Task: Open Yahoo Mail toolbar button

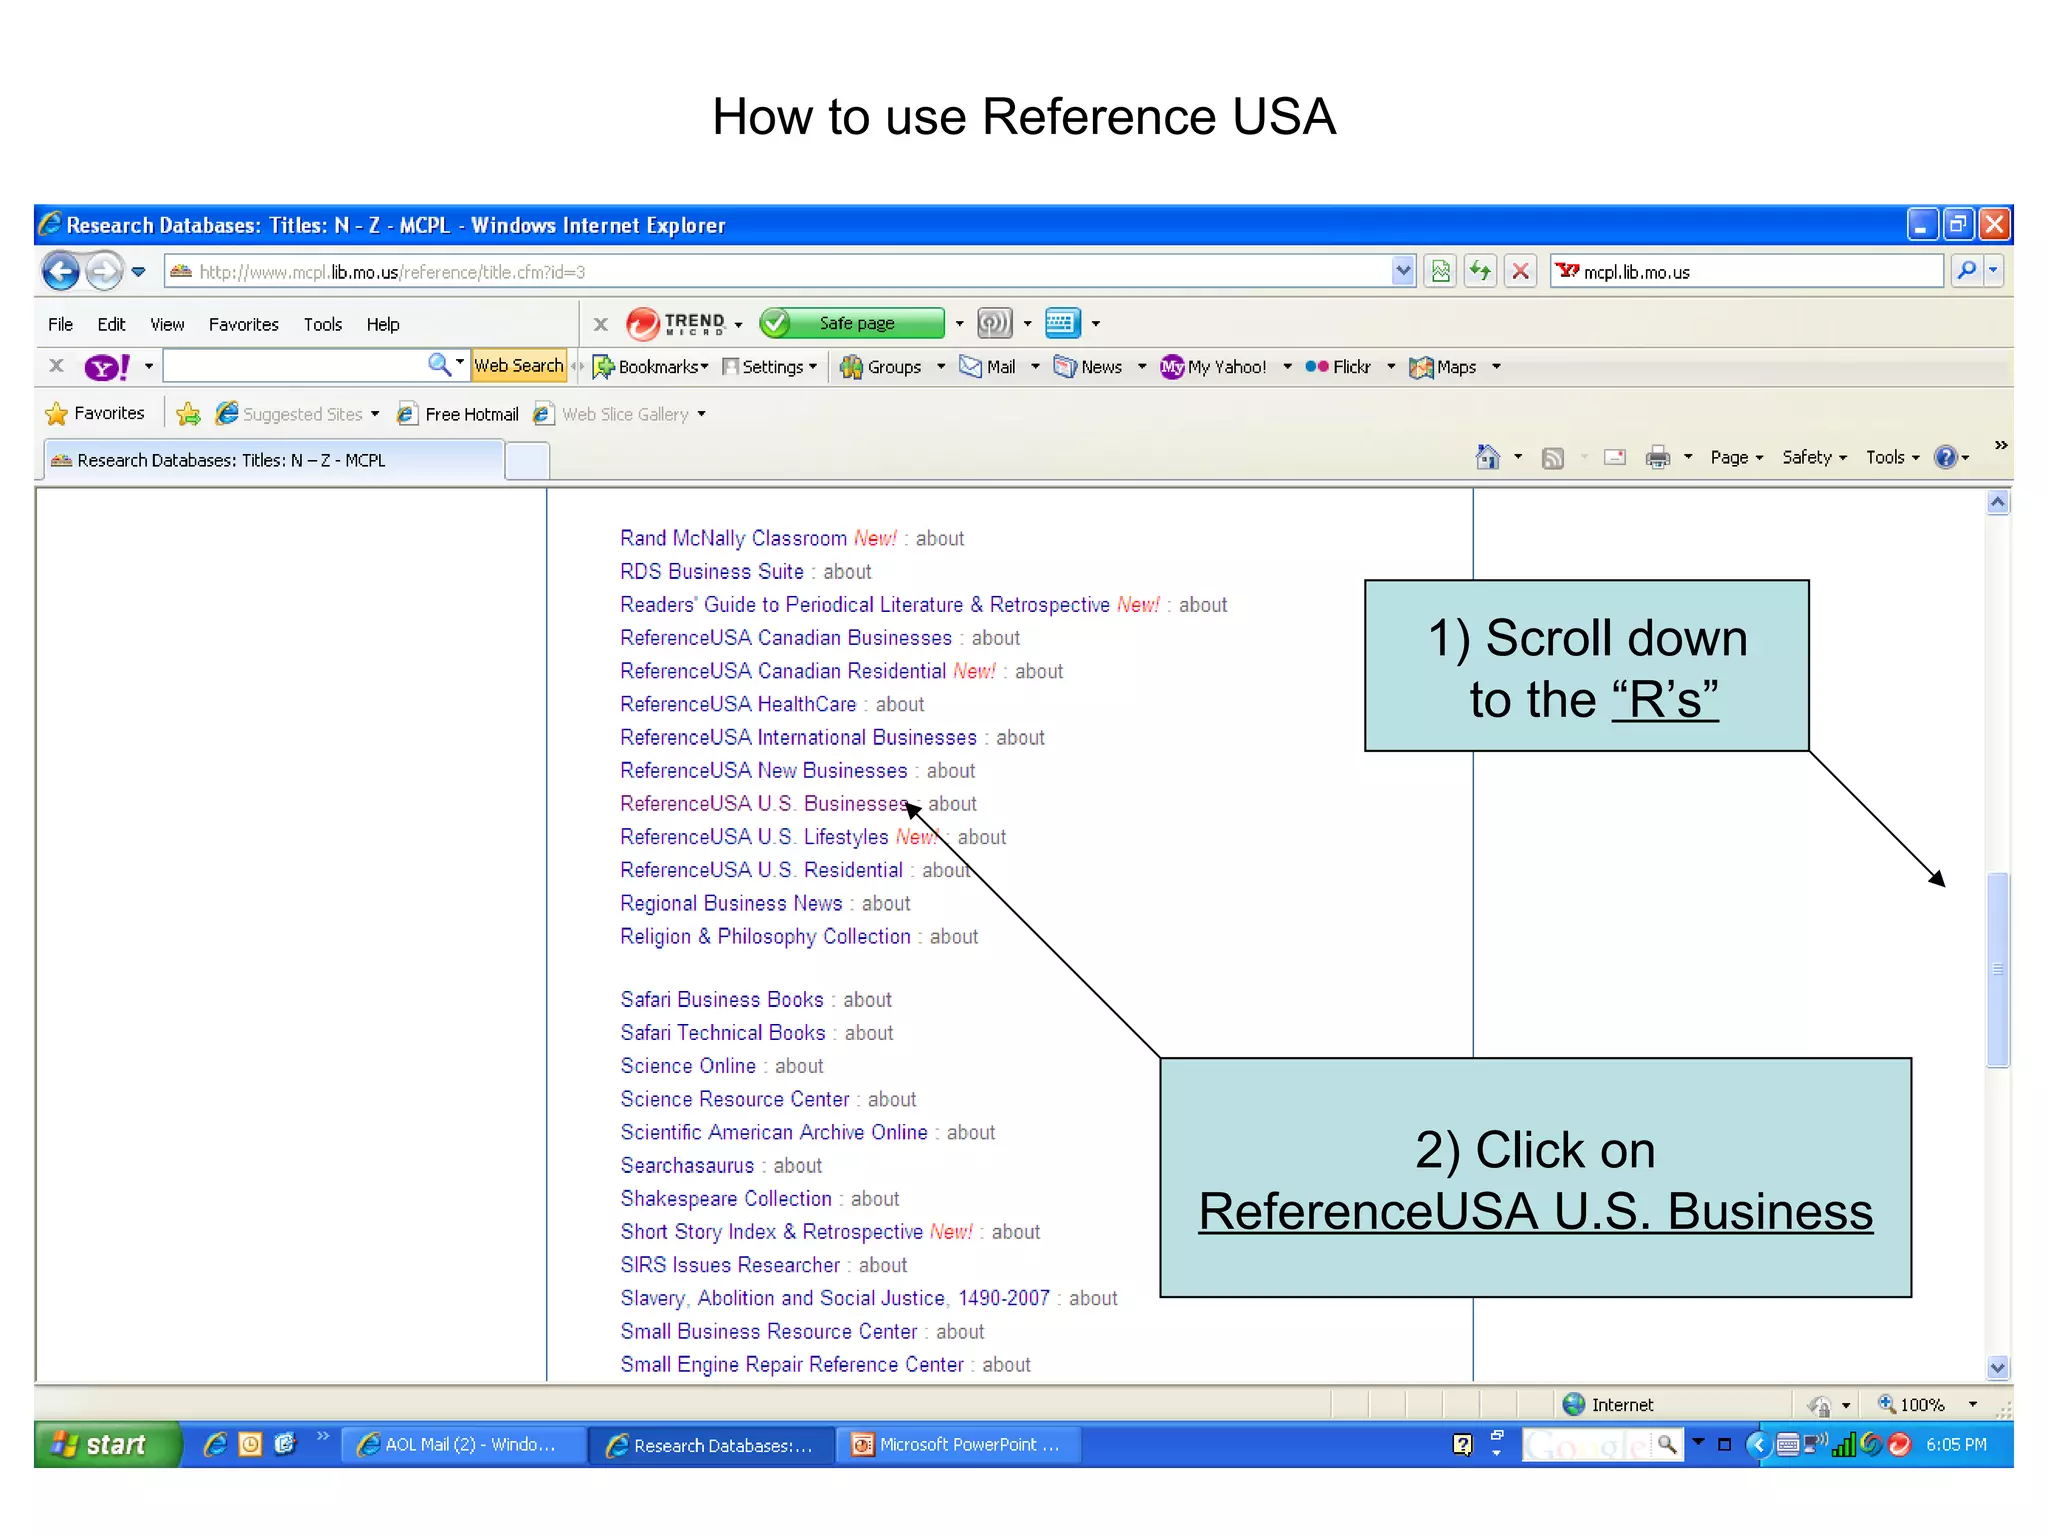Action: point(988,367)
